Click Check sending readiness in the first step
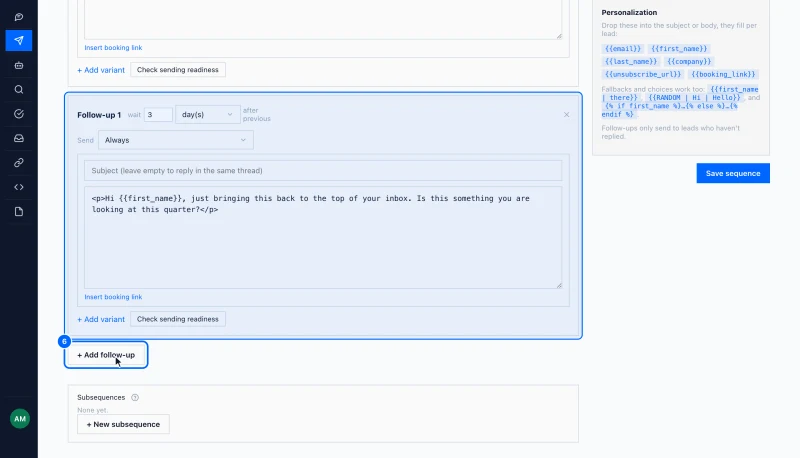 coord(178,70)
